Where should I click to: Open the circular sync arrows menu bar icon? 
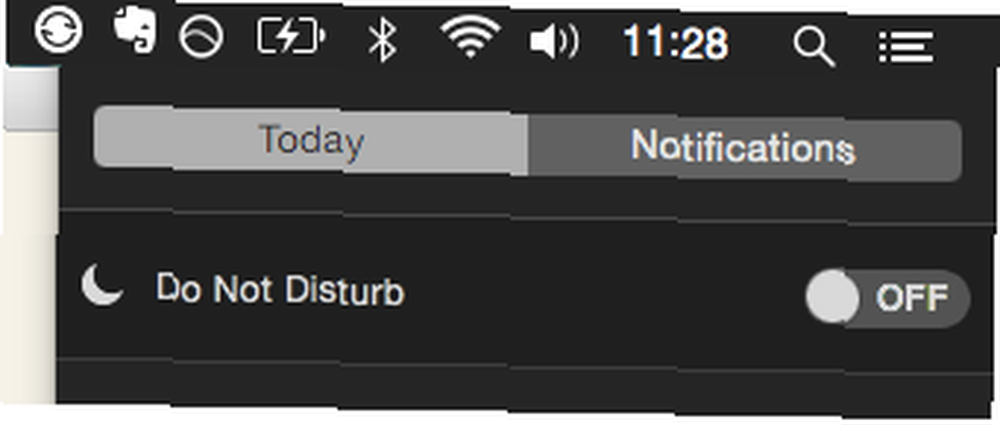pos(58,31)
